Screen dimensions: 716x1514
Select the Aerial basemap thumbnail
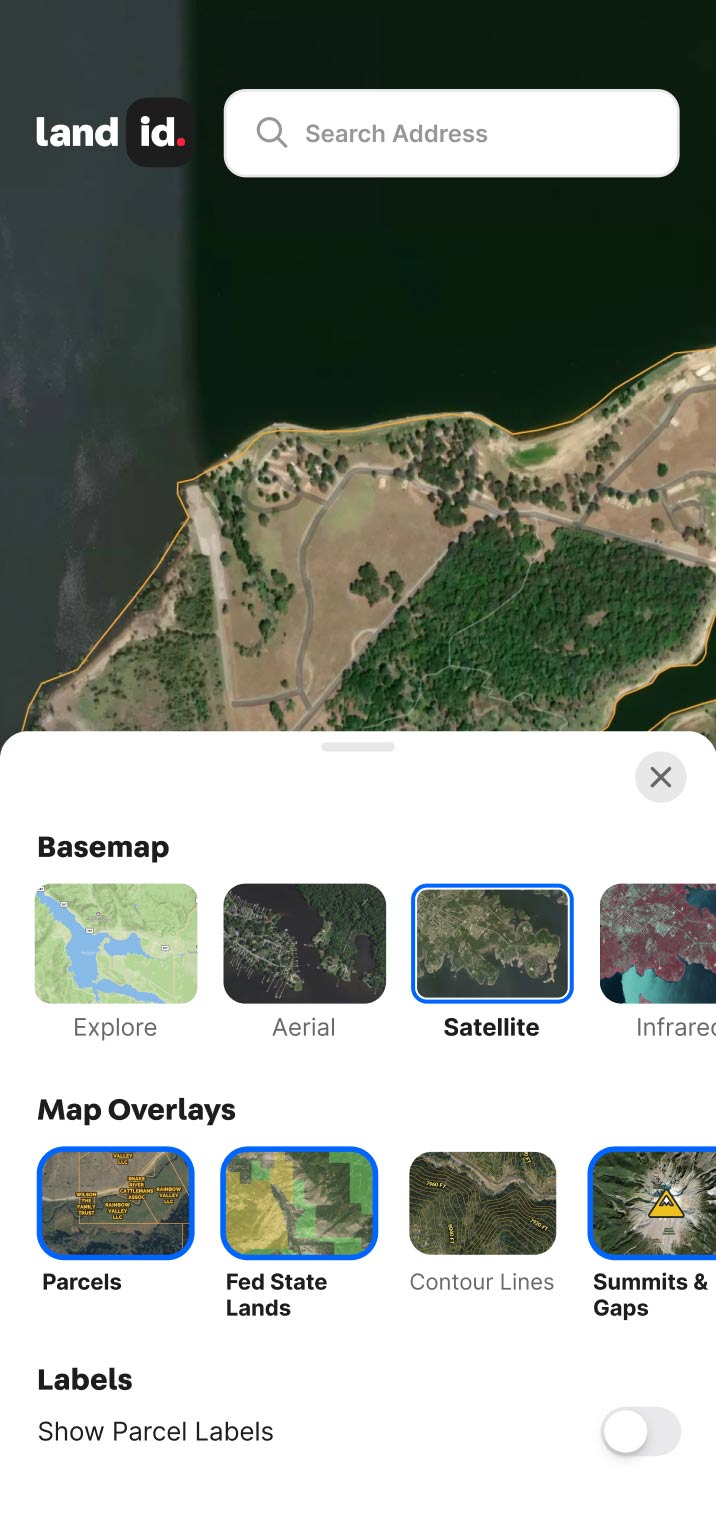tap(304, 943)
